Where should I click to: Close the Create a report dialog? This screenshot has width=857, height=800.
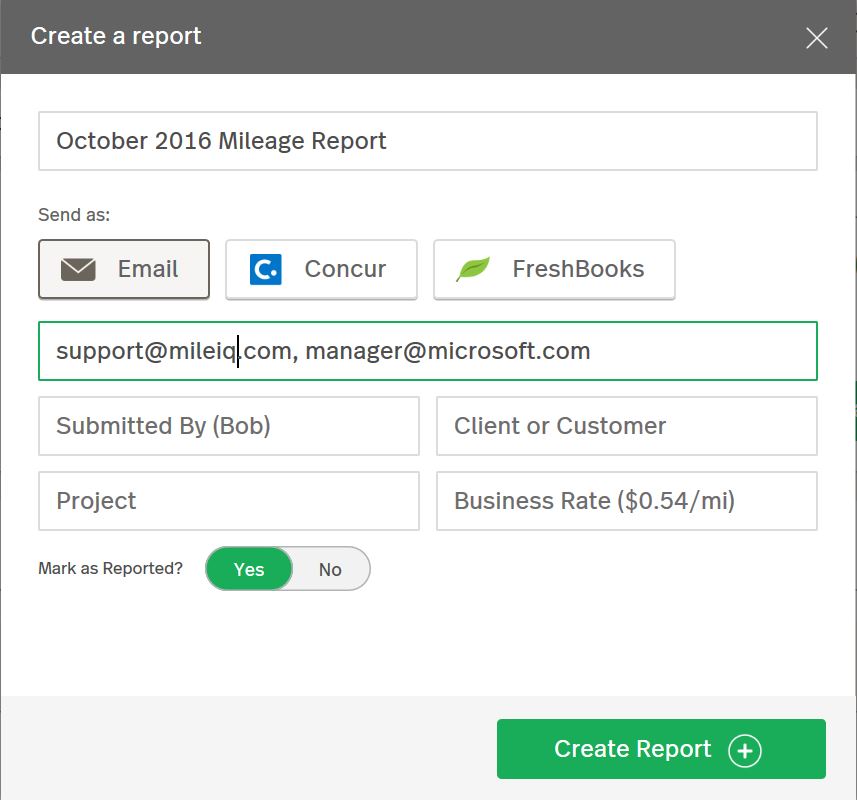817,38
